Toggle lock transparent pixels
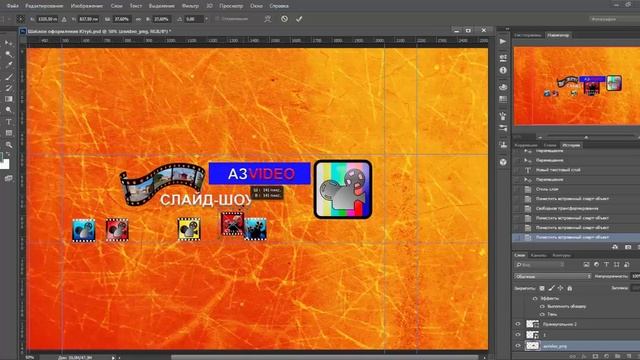 point(542,288)
